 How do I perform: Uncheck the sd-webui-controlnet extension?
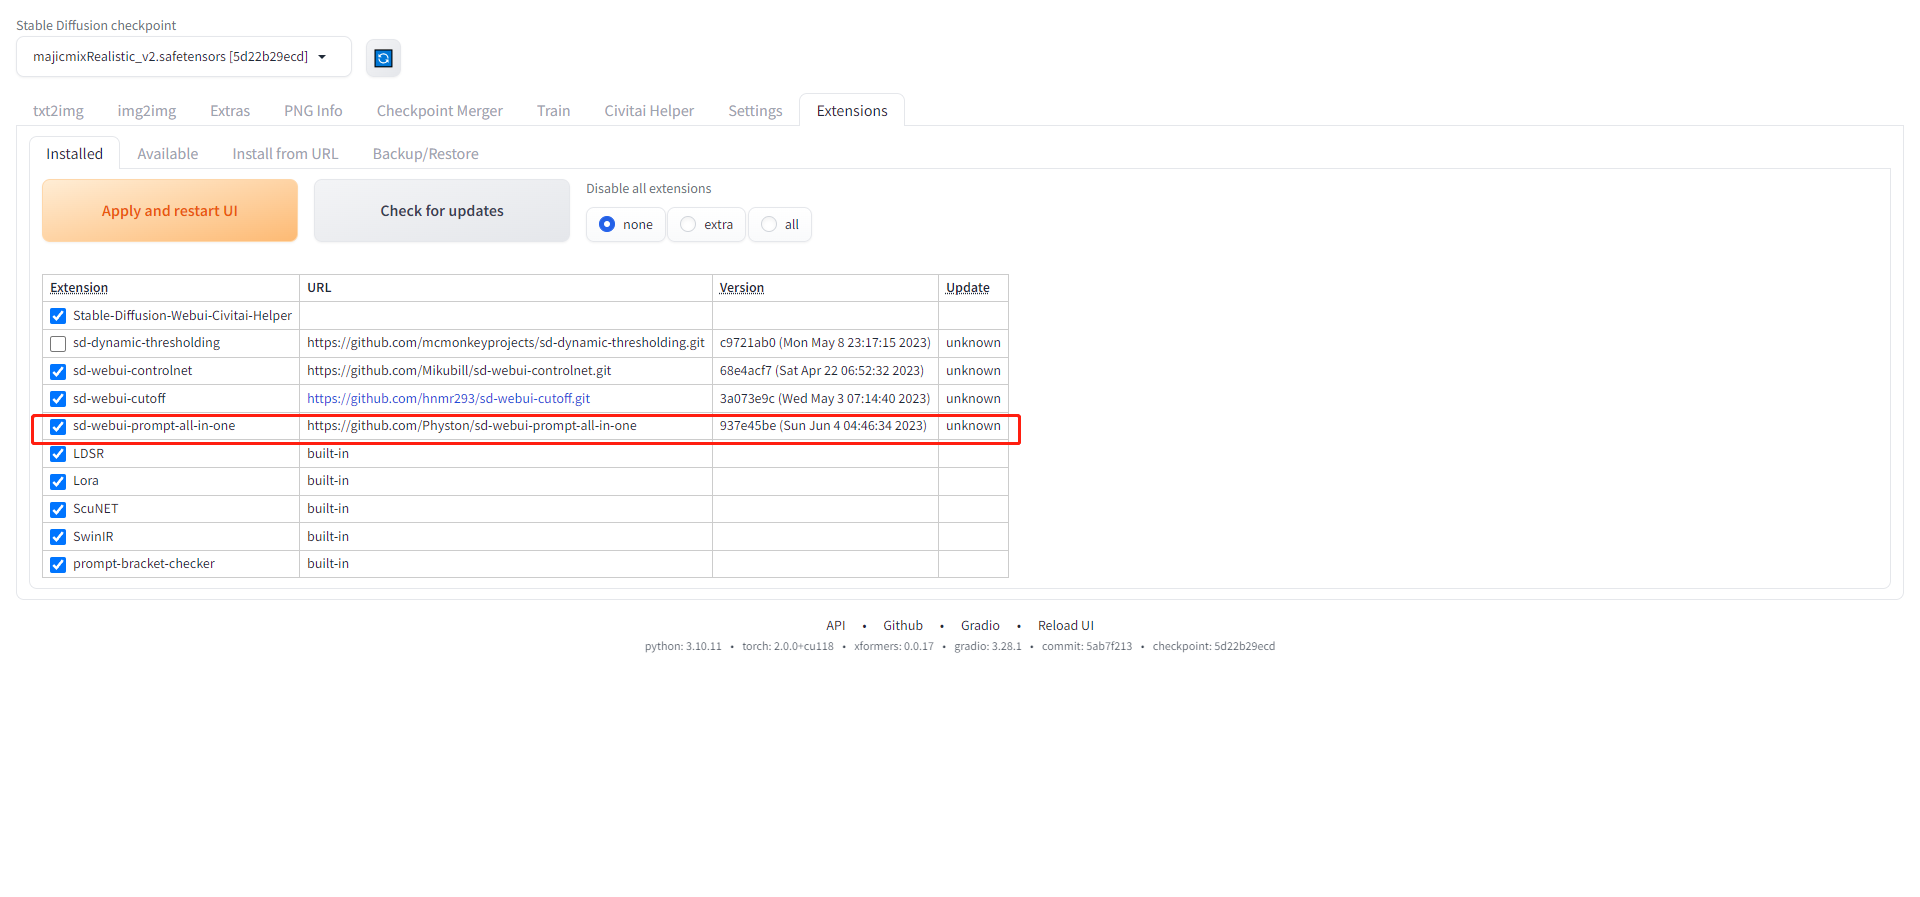[x=58, y=372]
